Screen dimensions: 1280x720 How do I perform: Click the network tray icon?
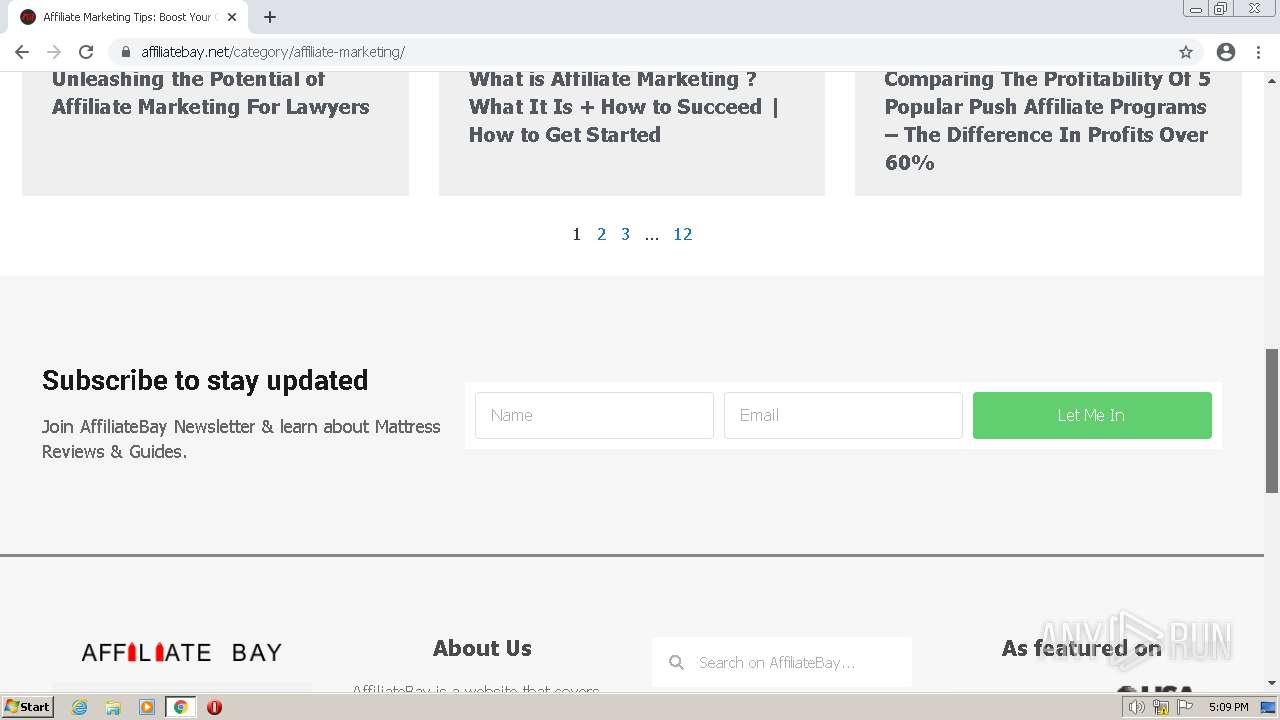pos(1161,707)
